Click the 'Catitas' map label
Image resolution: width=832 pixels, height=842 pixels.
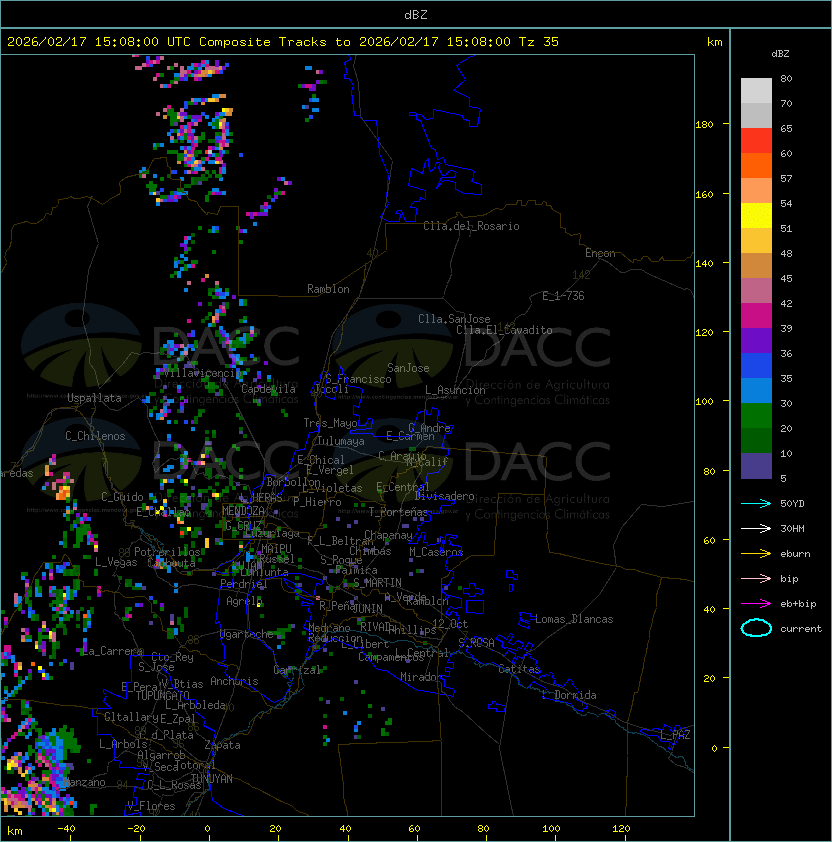click(519, 669)
